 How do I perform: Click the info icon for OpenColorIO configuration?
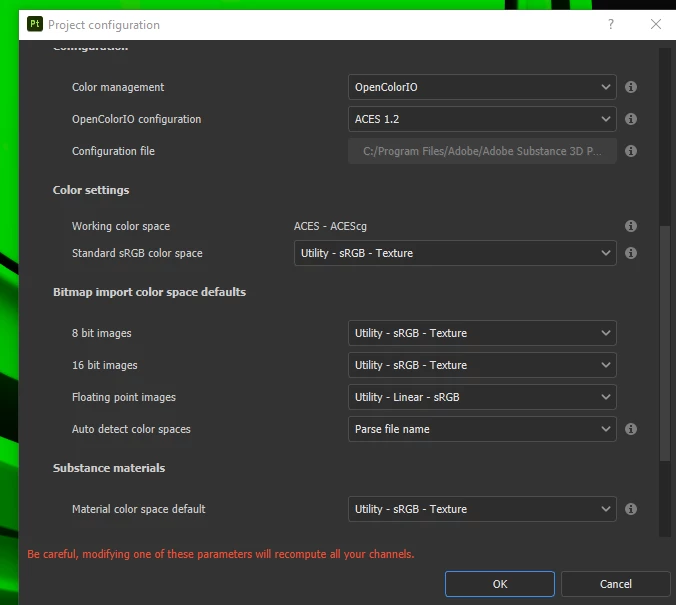(631, 119)
